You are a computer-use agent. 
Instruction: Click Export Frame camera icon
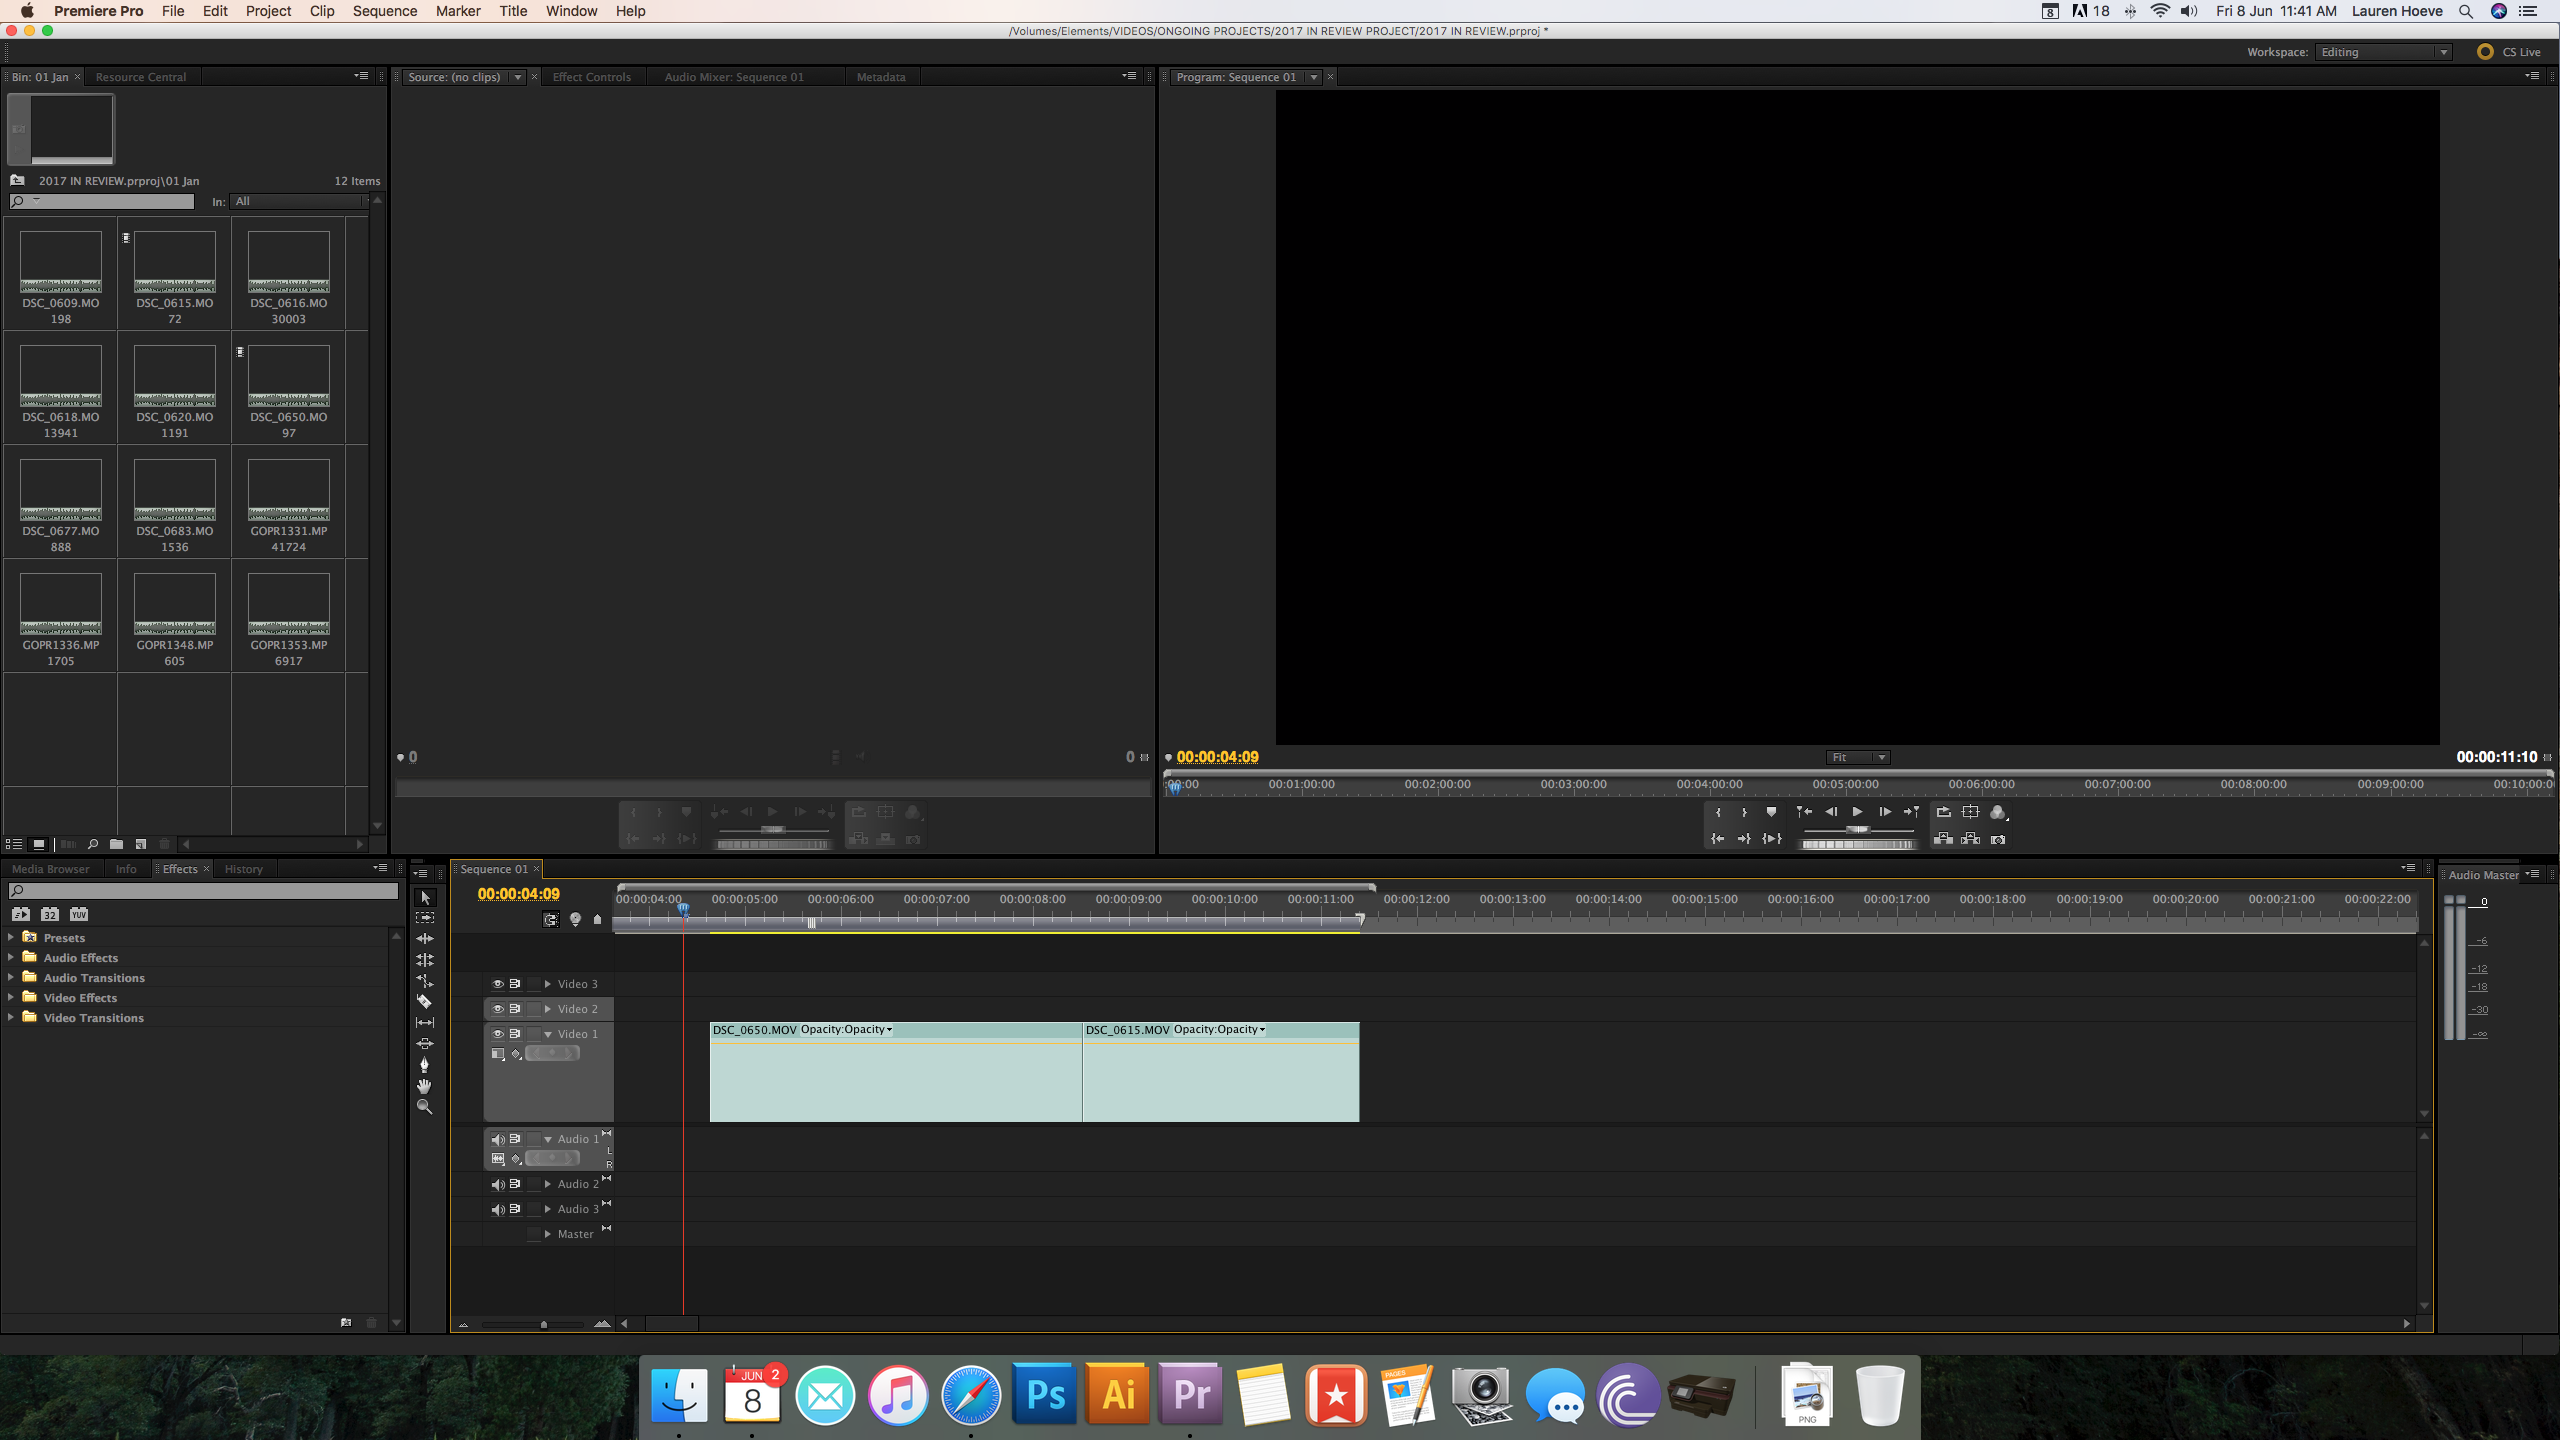click(x=1998, y=839)
